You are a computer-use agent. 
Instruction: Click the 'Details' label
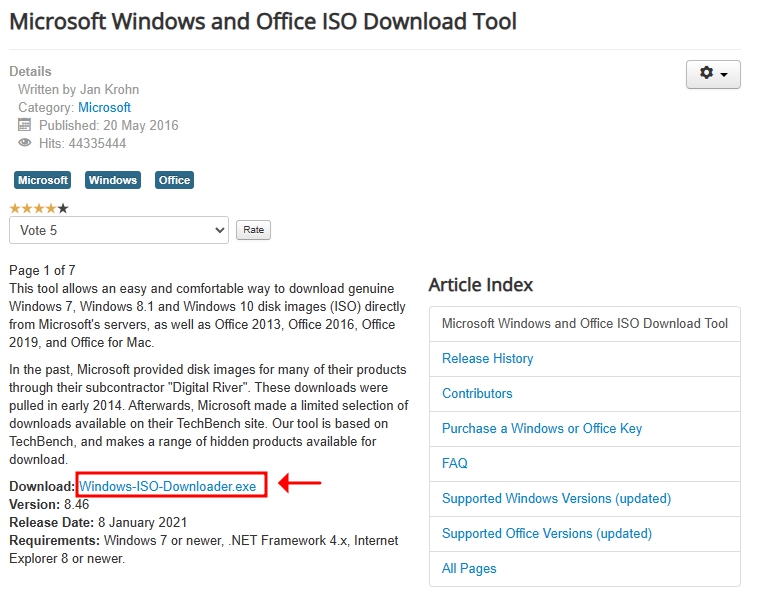point(30,71)
